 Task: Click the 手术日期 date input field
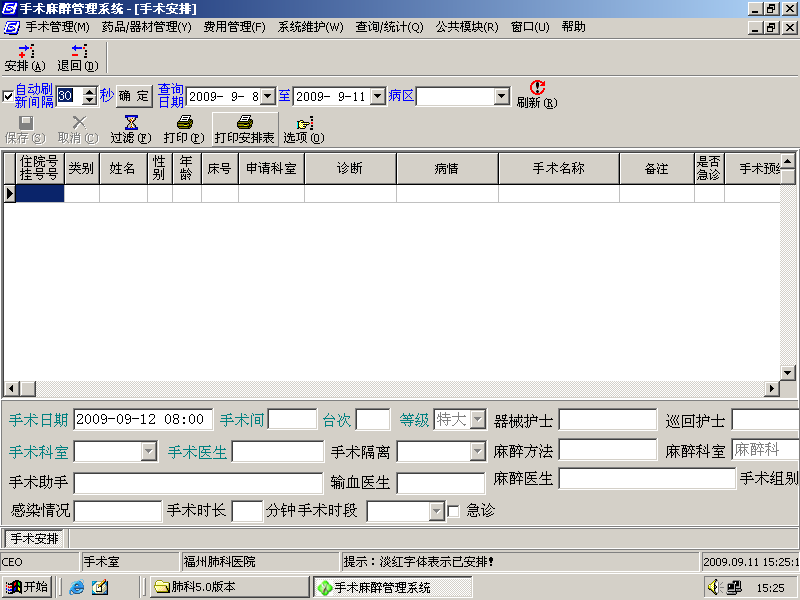(x=143, y=419)
